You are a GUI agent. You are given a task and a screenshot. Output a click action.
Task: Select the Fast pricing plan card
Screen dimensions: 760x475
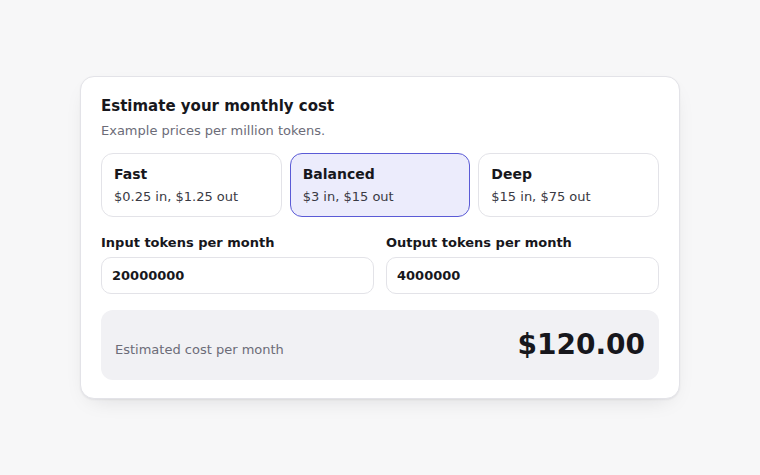[x=191, y=185]
